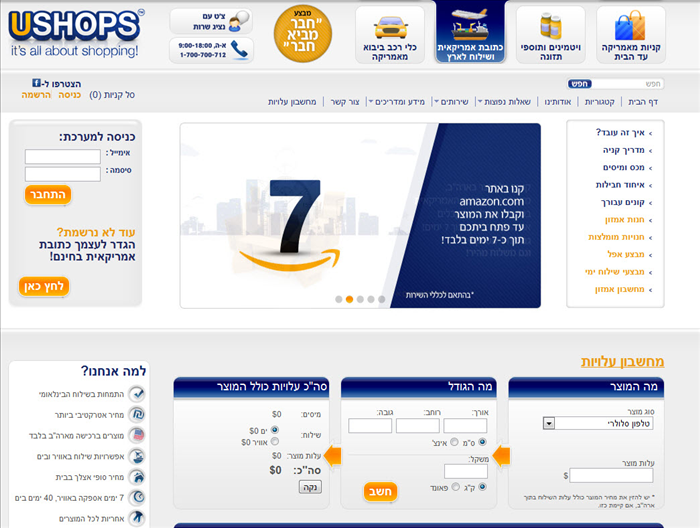The height and width of the screenshot is (528, 700).
Task: Open the shopping cart סל קניות (0)
Action: 112,95
